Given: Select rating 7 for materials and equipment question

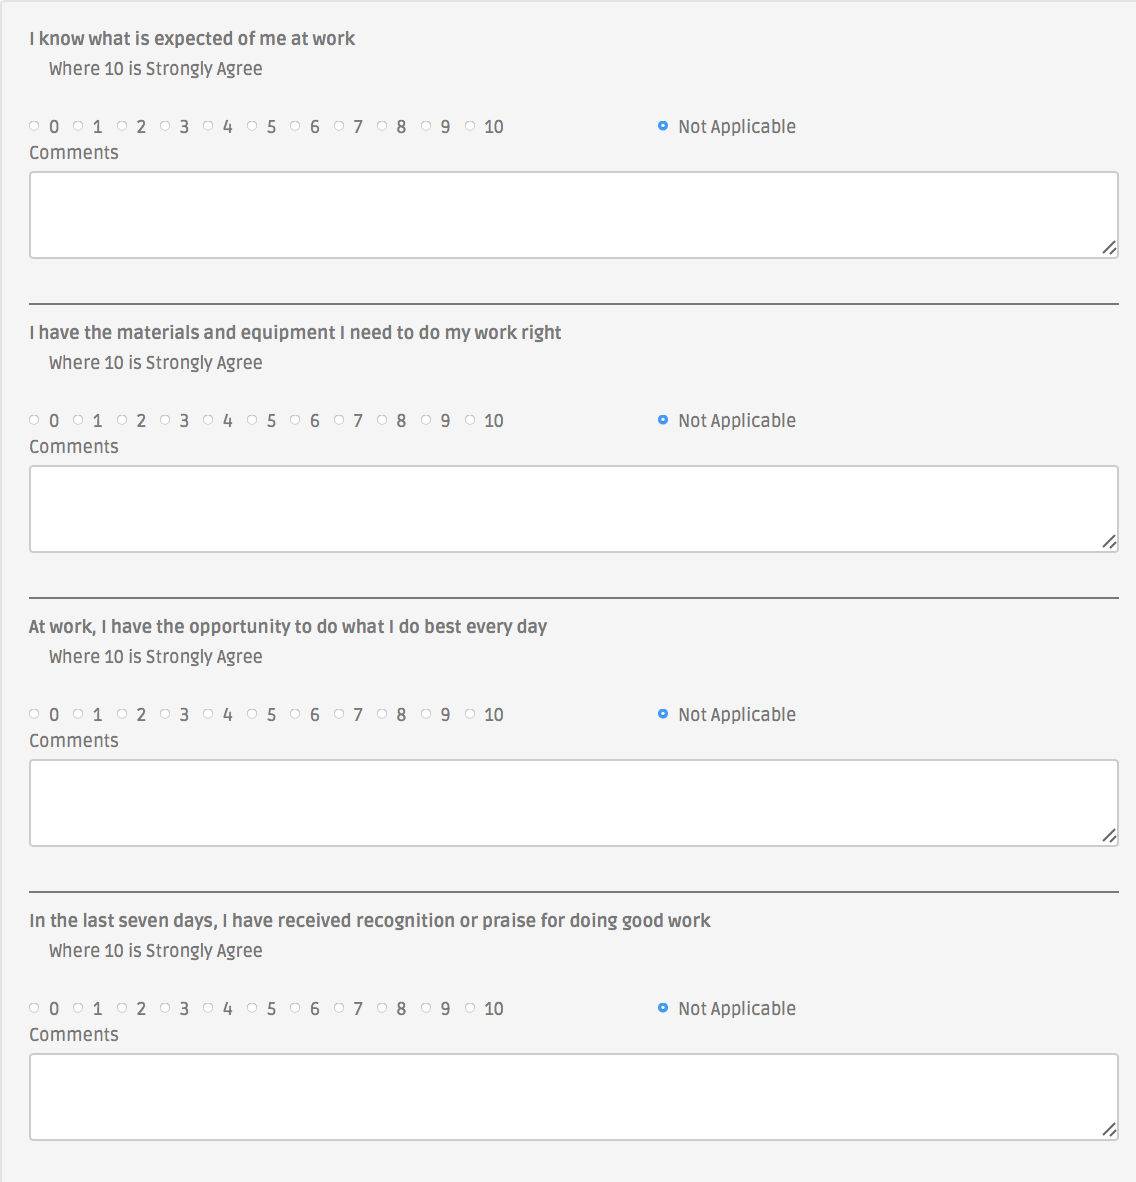Looking at the screenshot, I should coord(338,420).
